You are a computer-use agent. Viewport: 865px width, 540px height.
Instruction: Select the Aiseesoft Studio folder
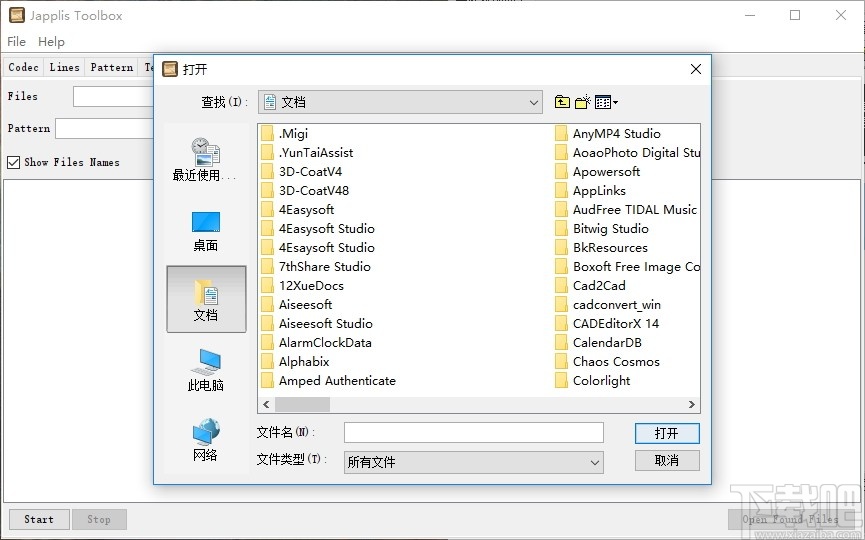click(x=317, y=324)
